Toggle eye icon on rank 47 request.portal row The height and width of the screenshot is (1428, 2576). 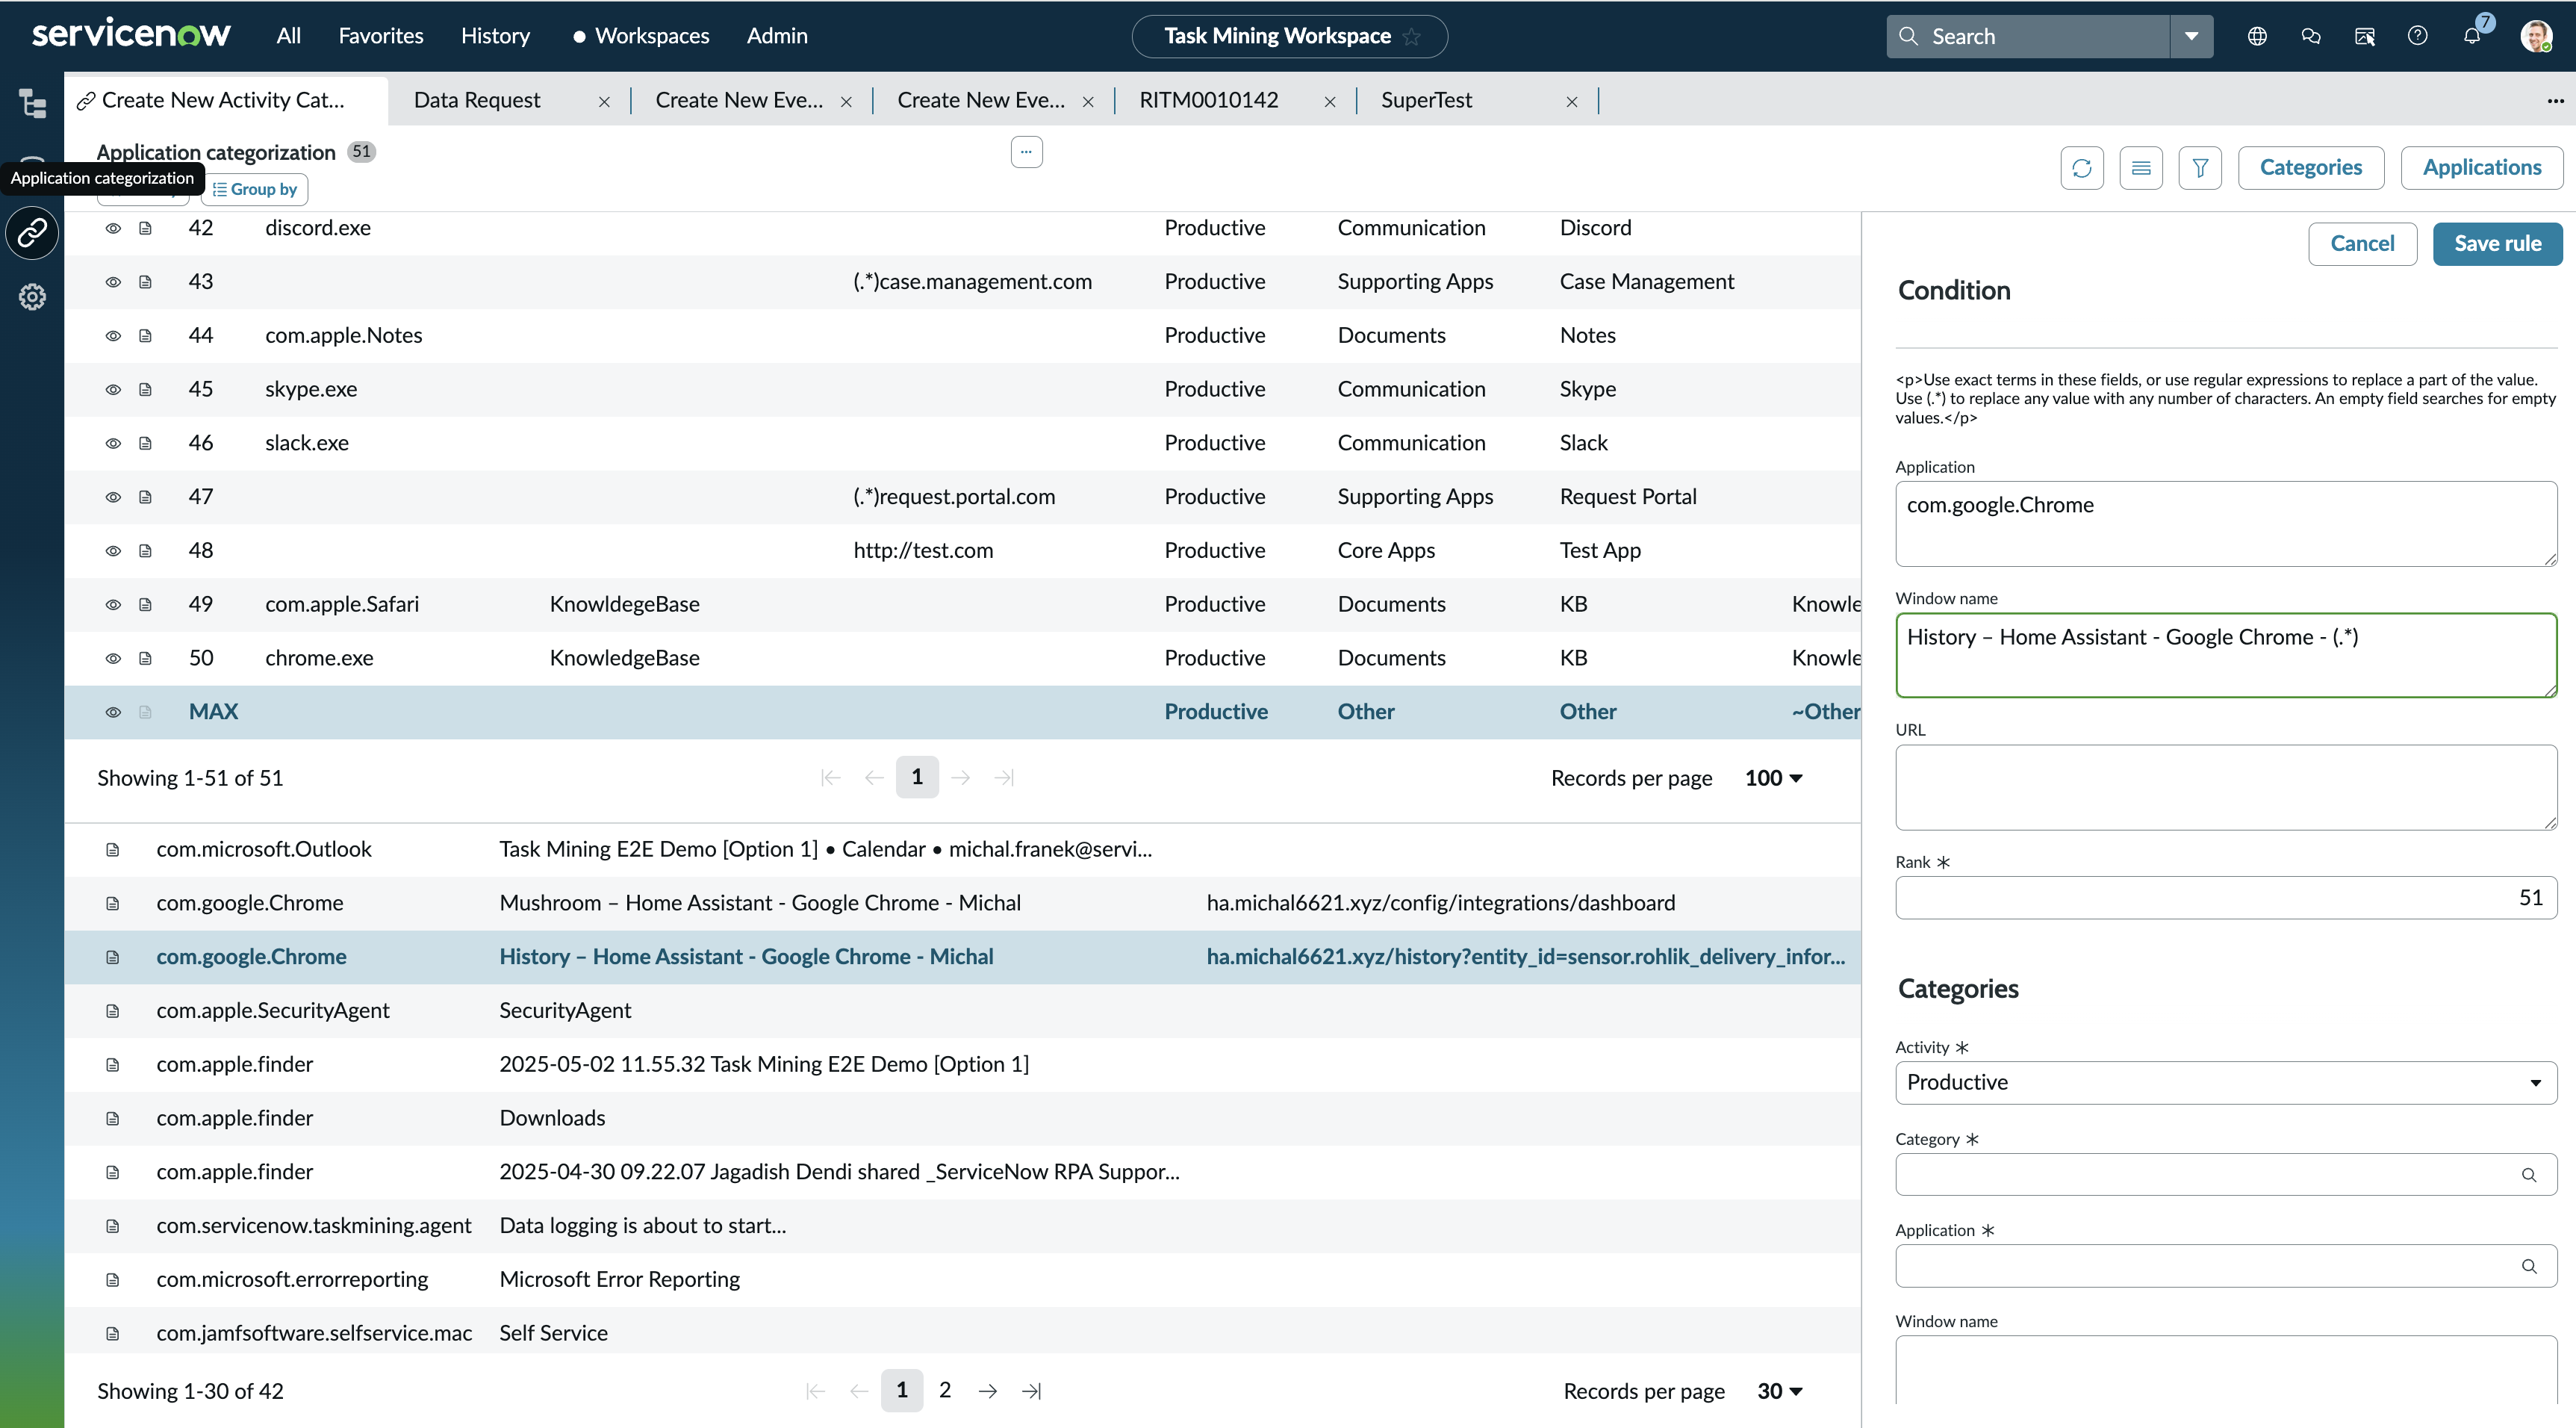coord(113,497)
